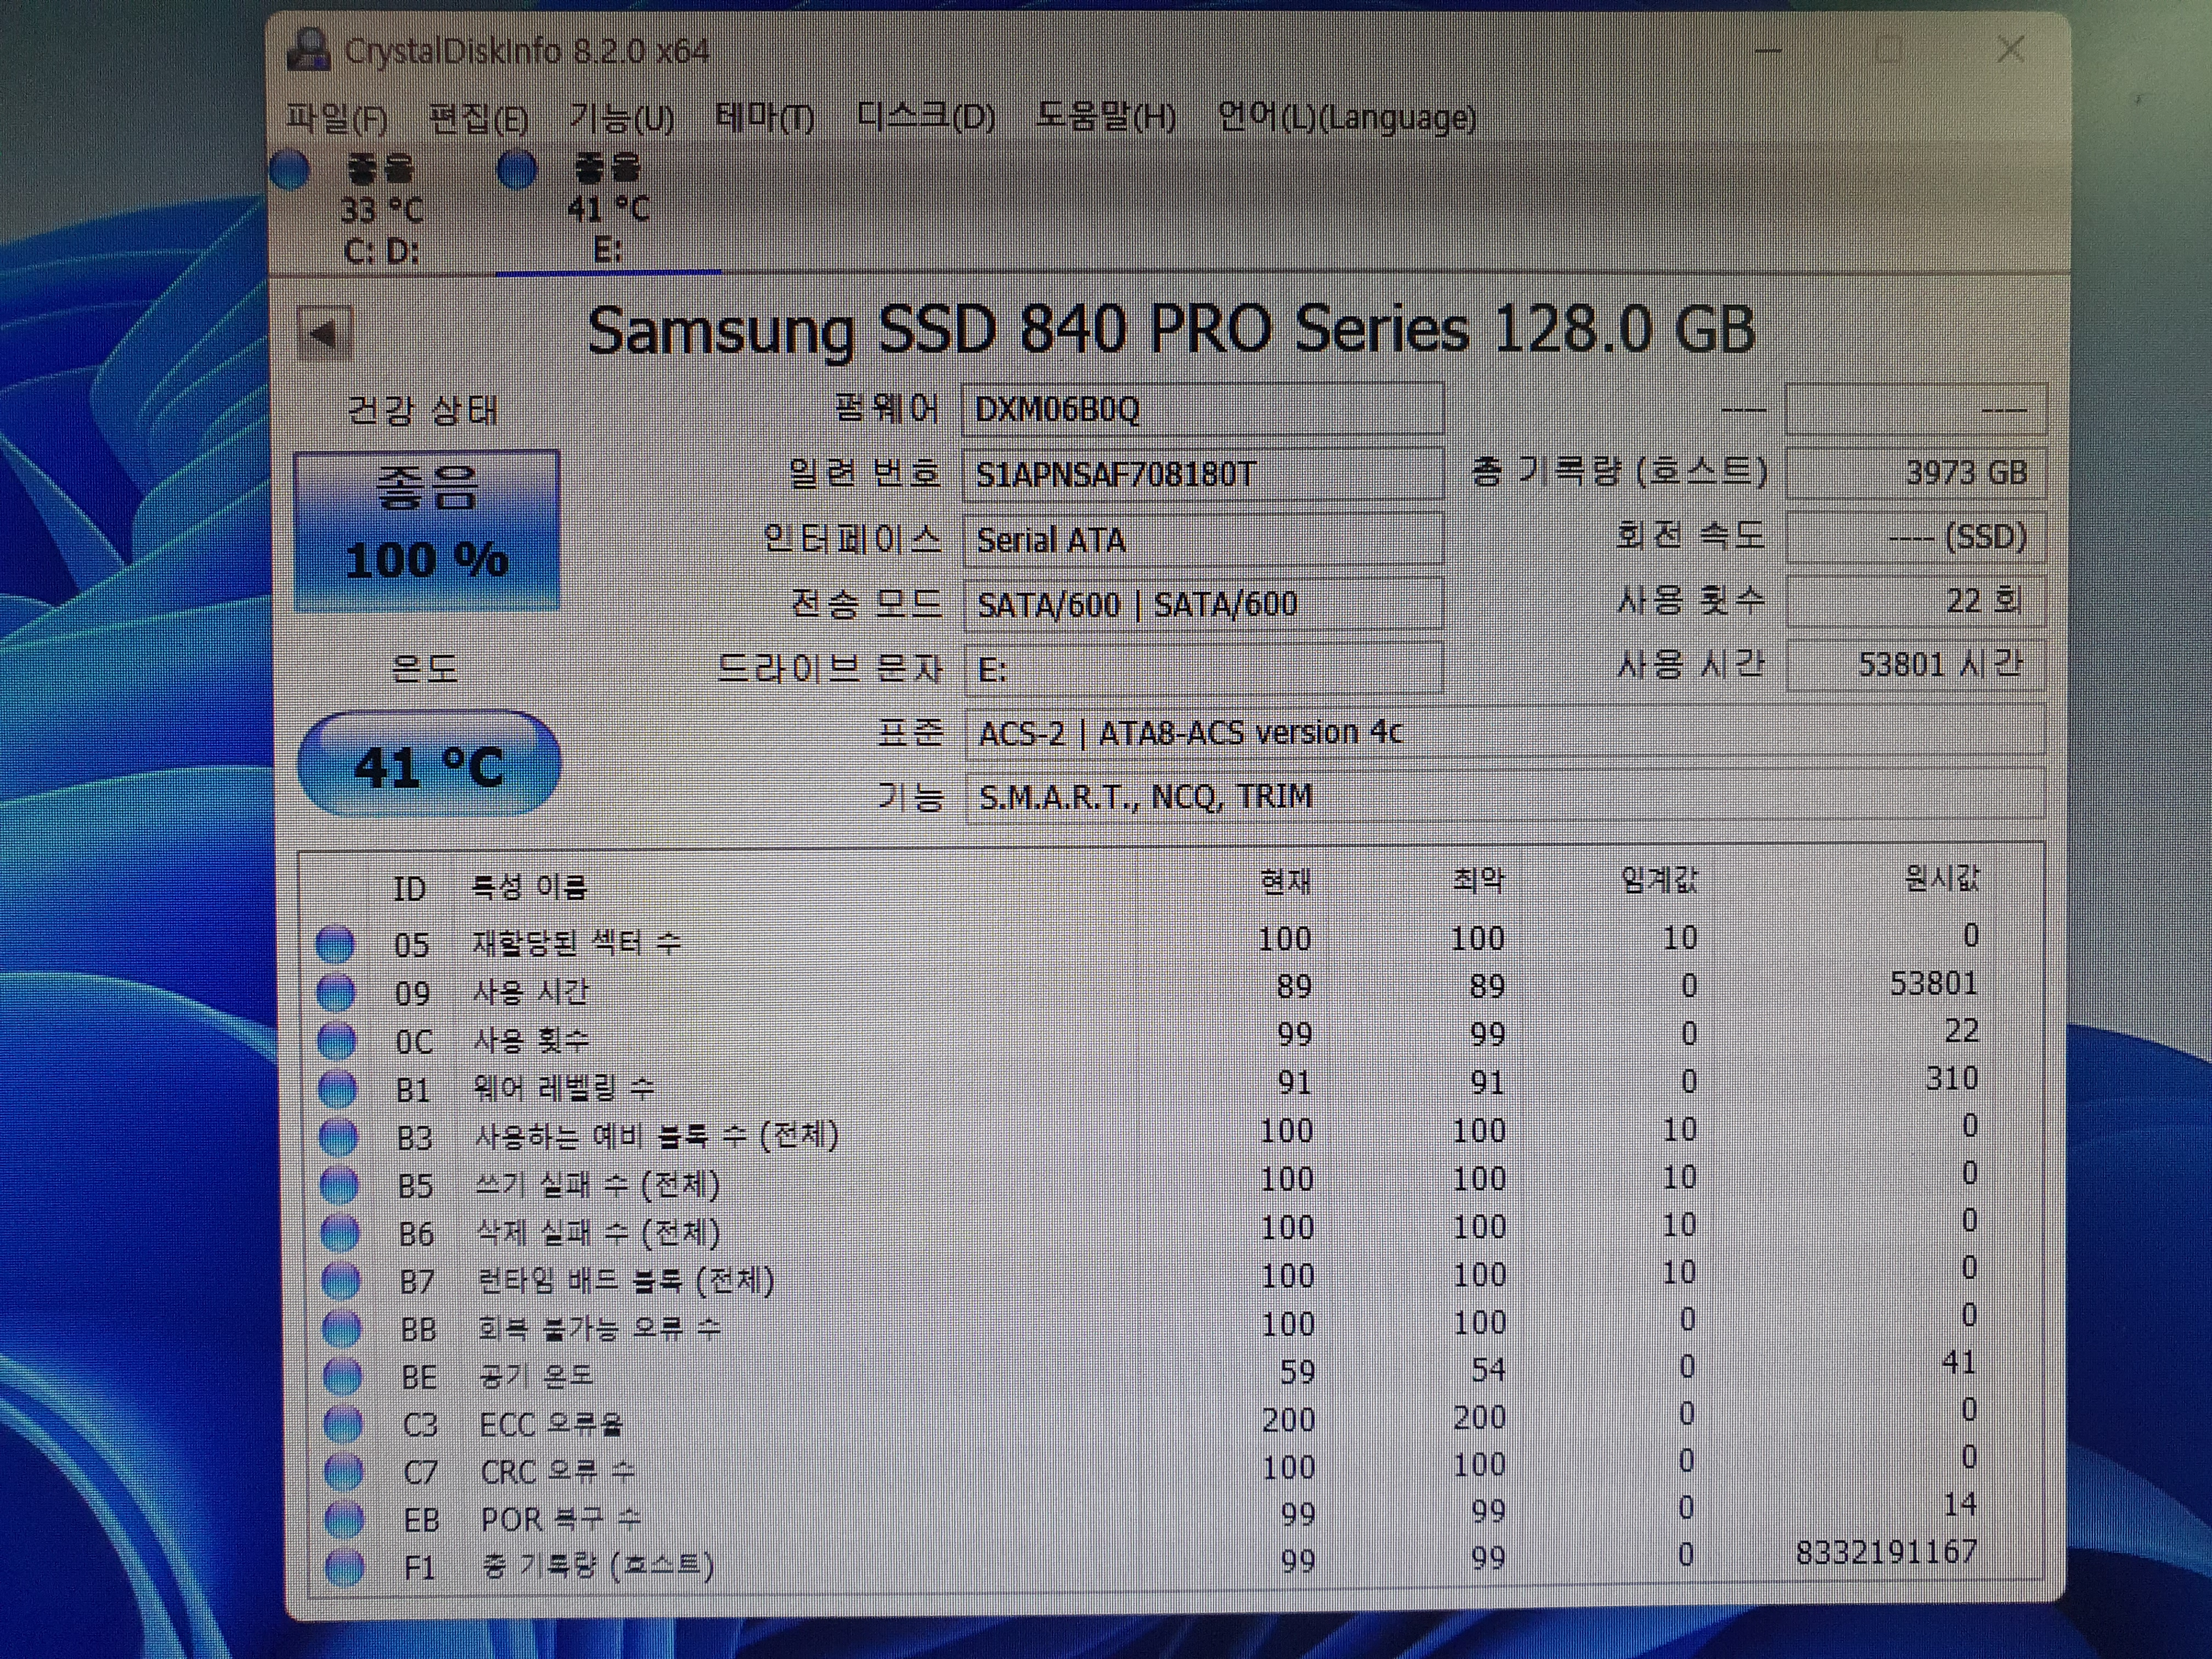Open the 기능(U) menu
This screenshot has width=2212, height=1659.
[621, 119]
